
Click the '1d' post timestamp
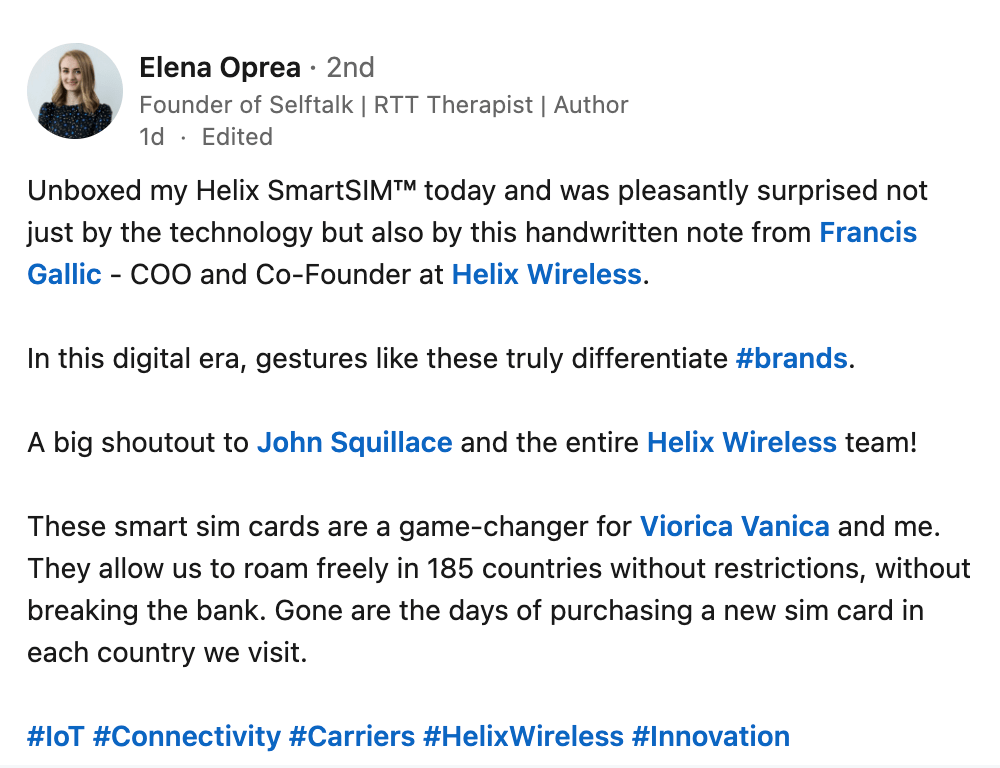tap(152, 137)
